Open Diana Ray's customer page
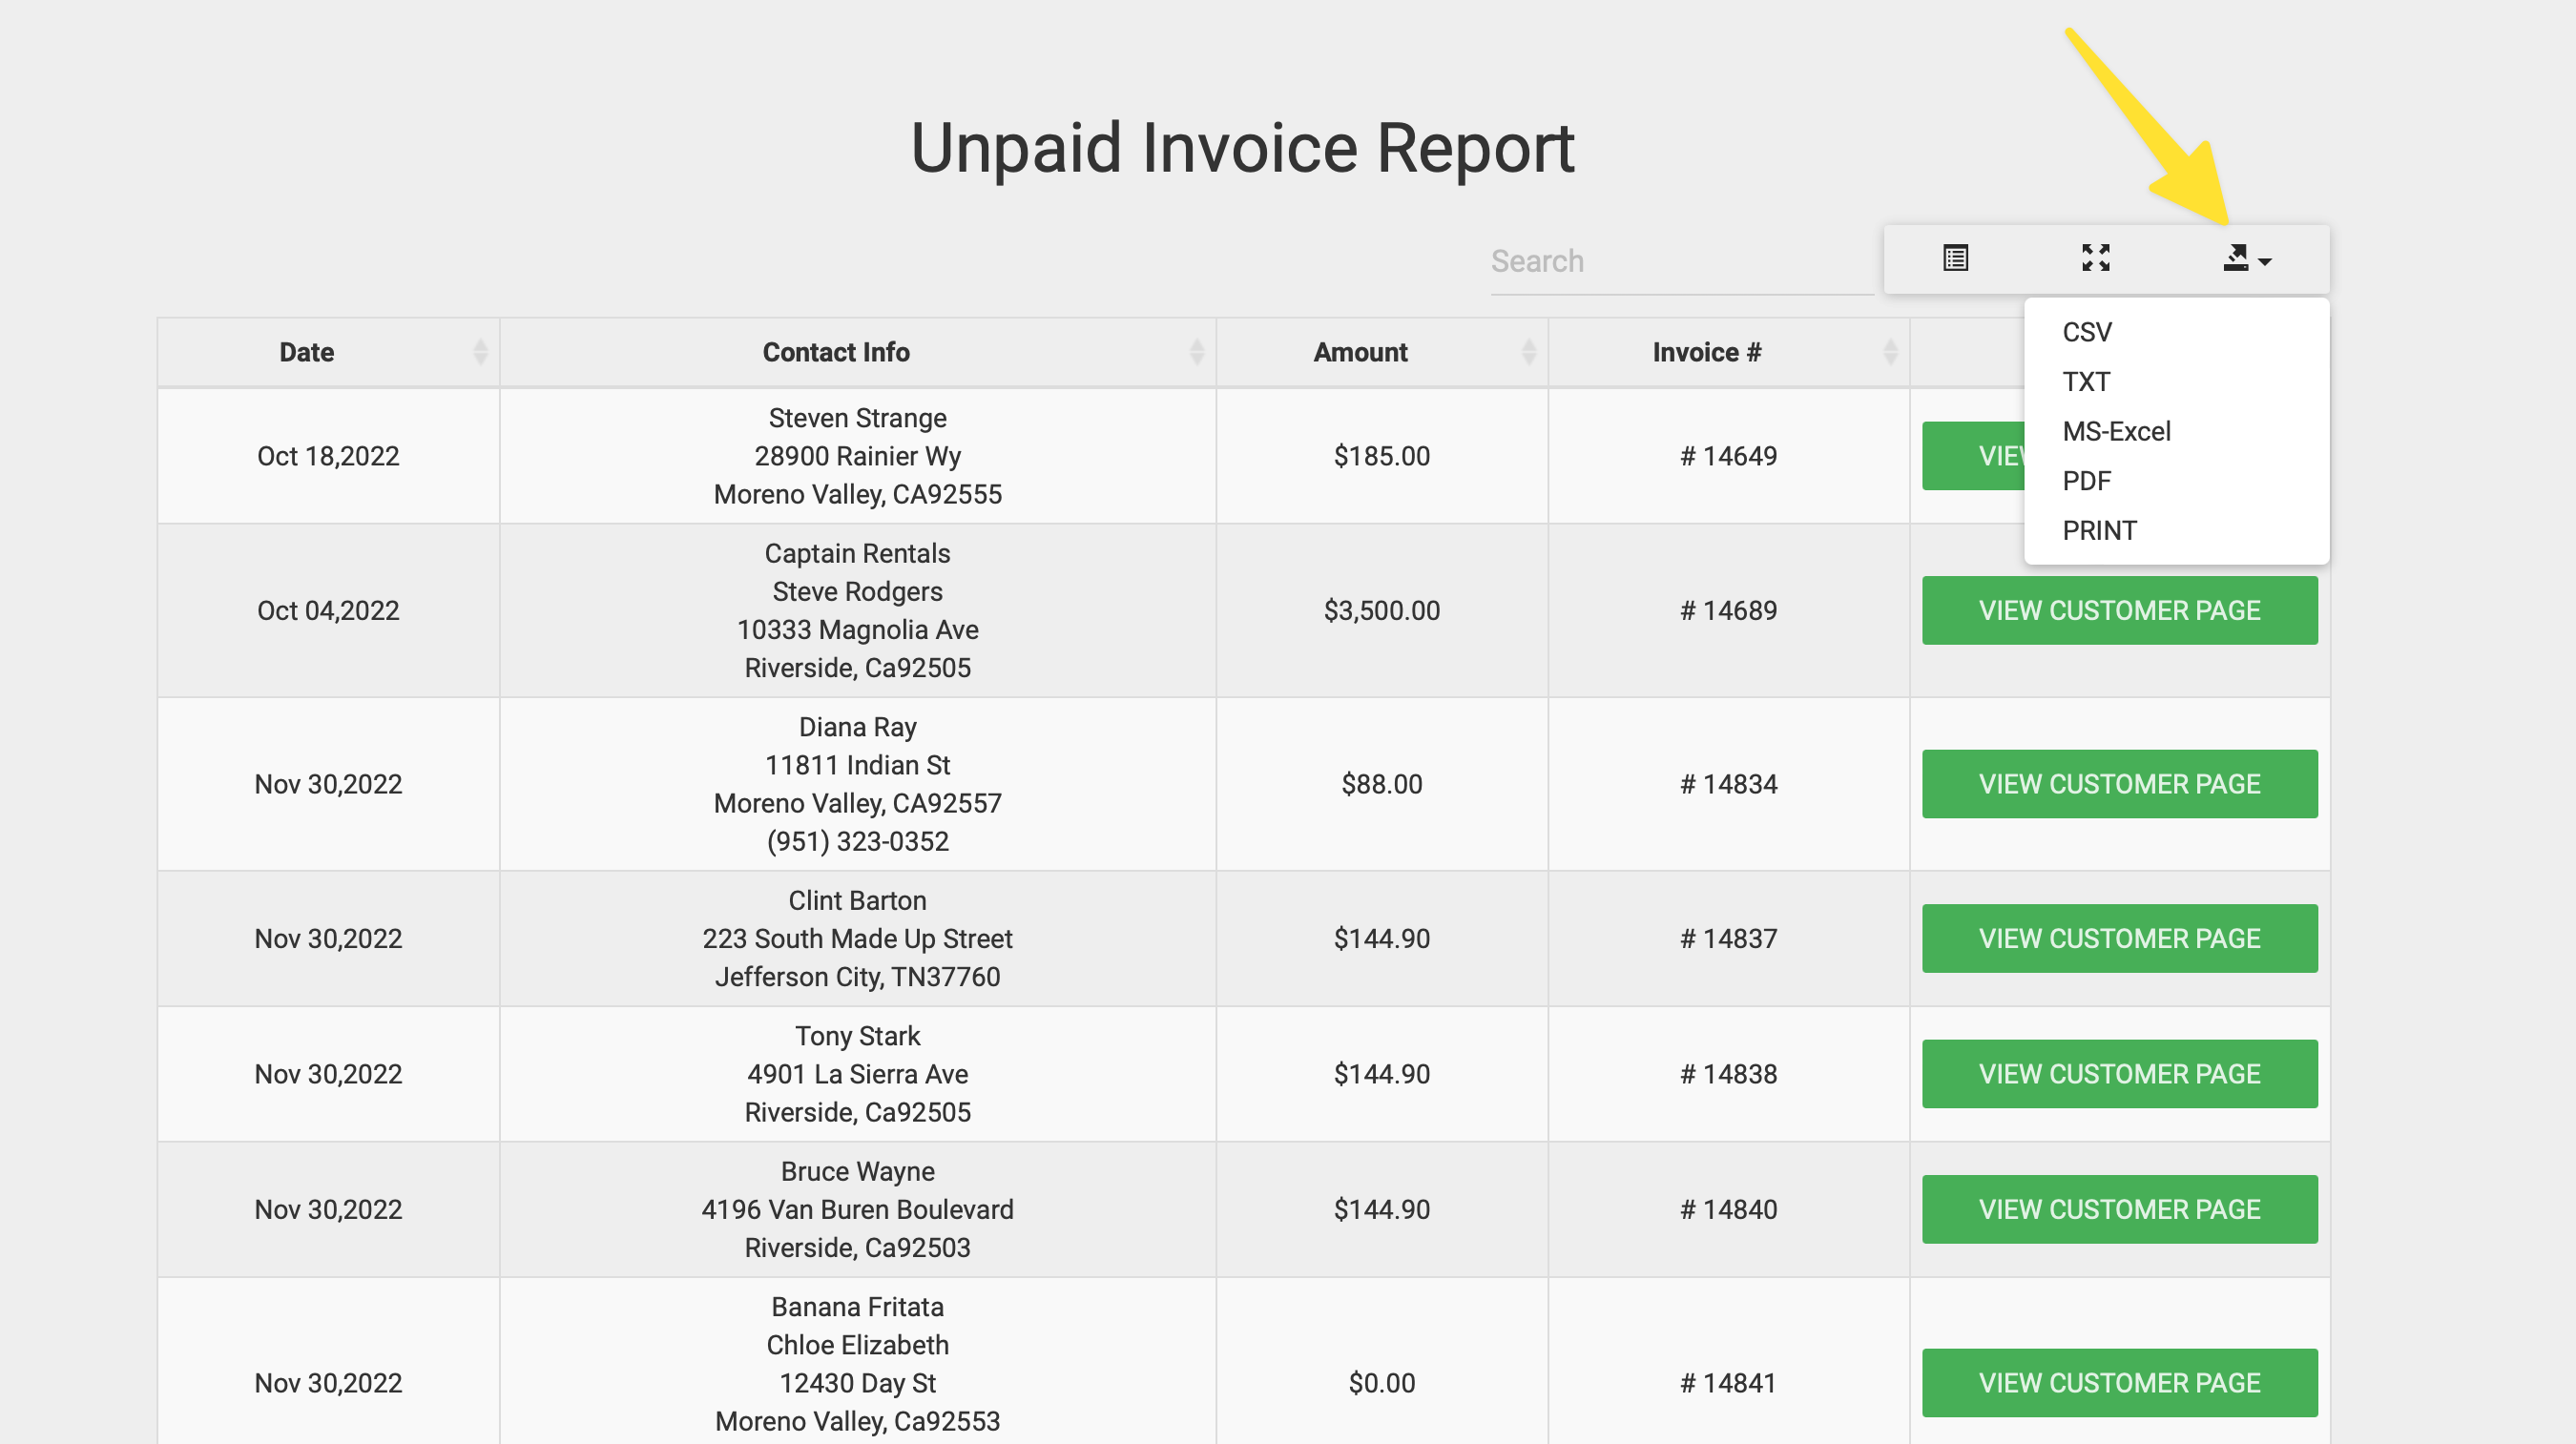The width and height of the screenshot is (2576, 1444). (x=2119, y=784)
